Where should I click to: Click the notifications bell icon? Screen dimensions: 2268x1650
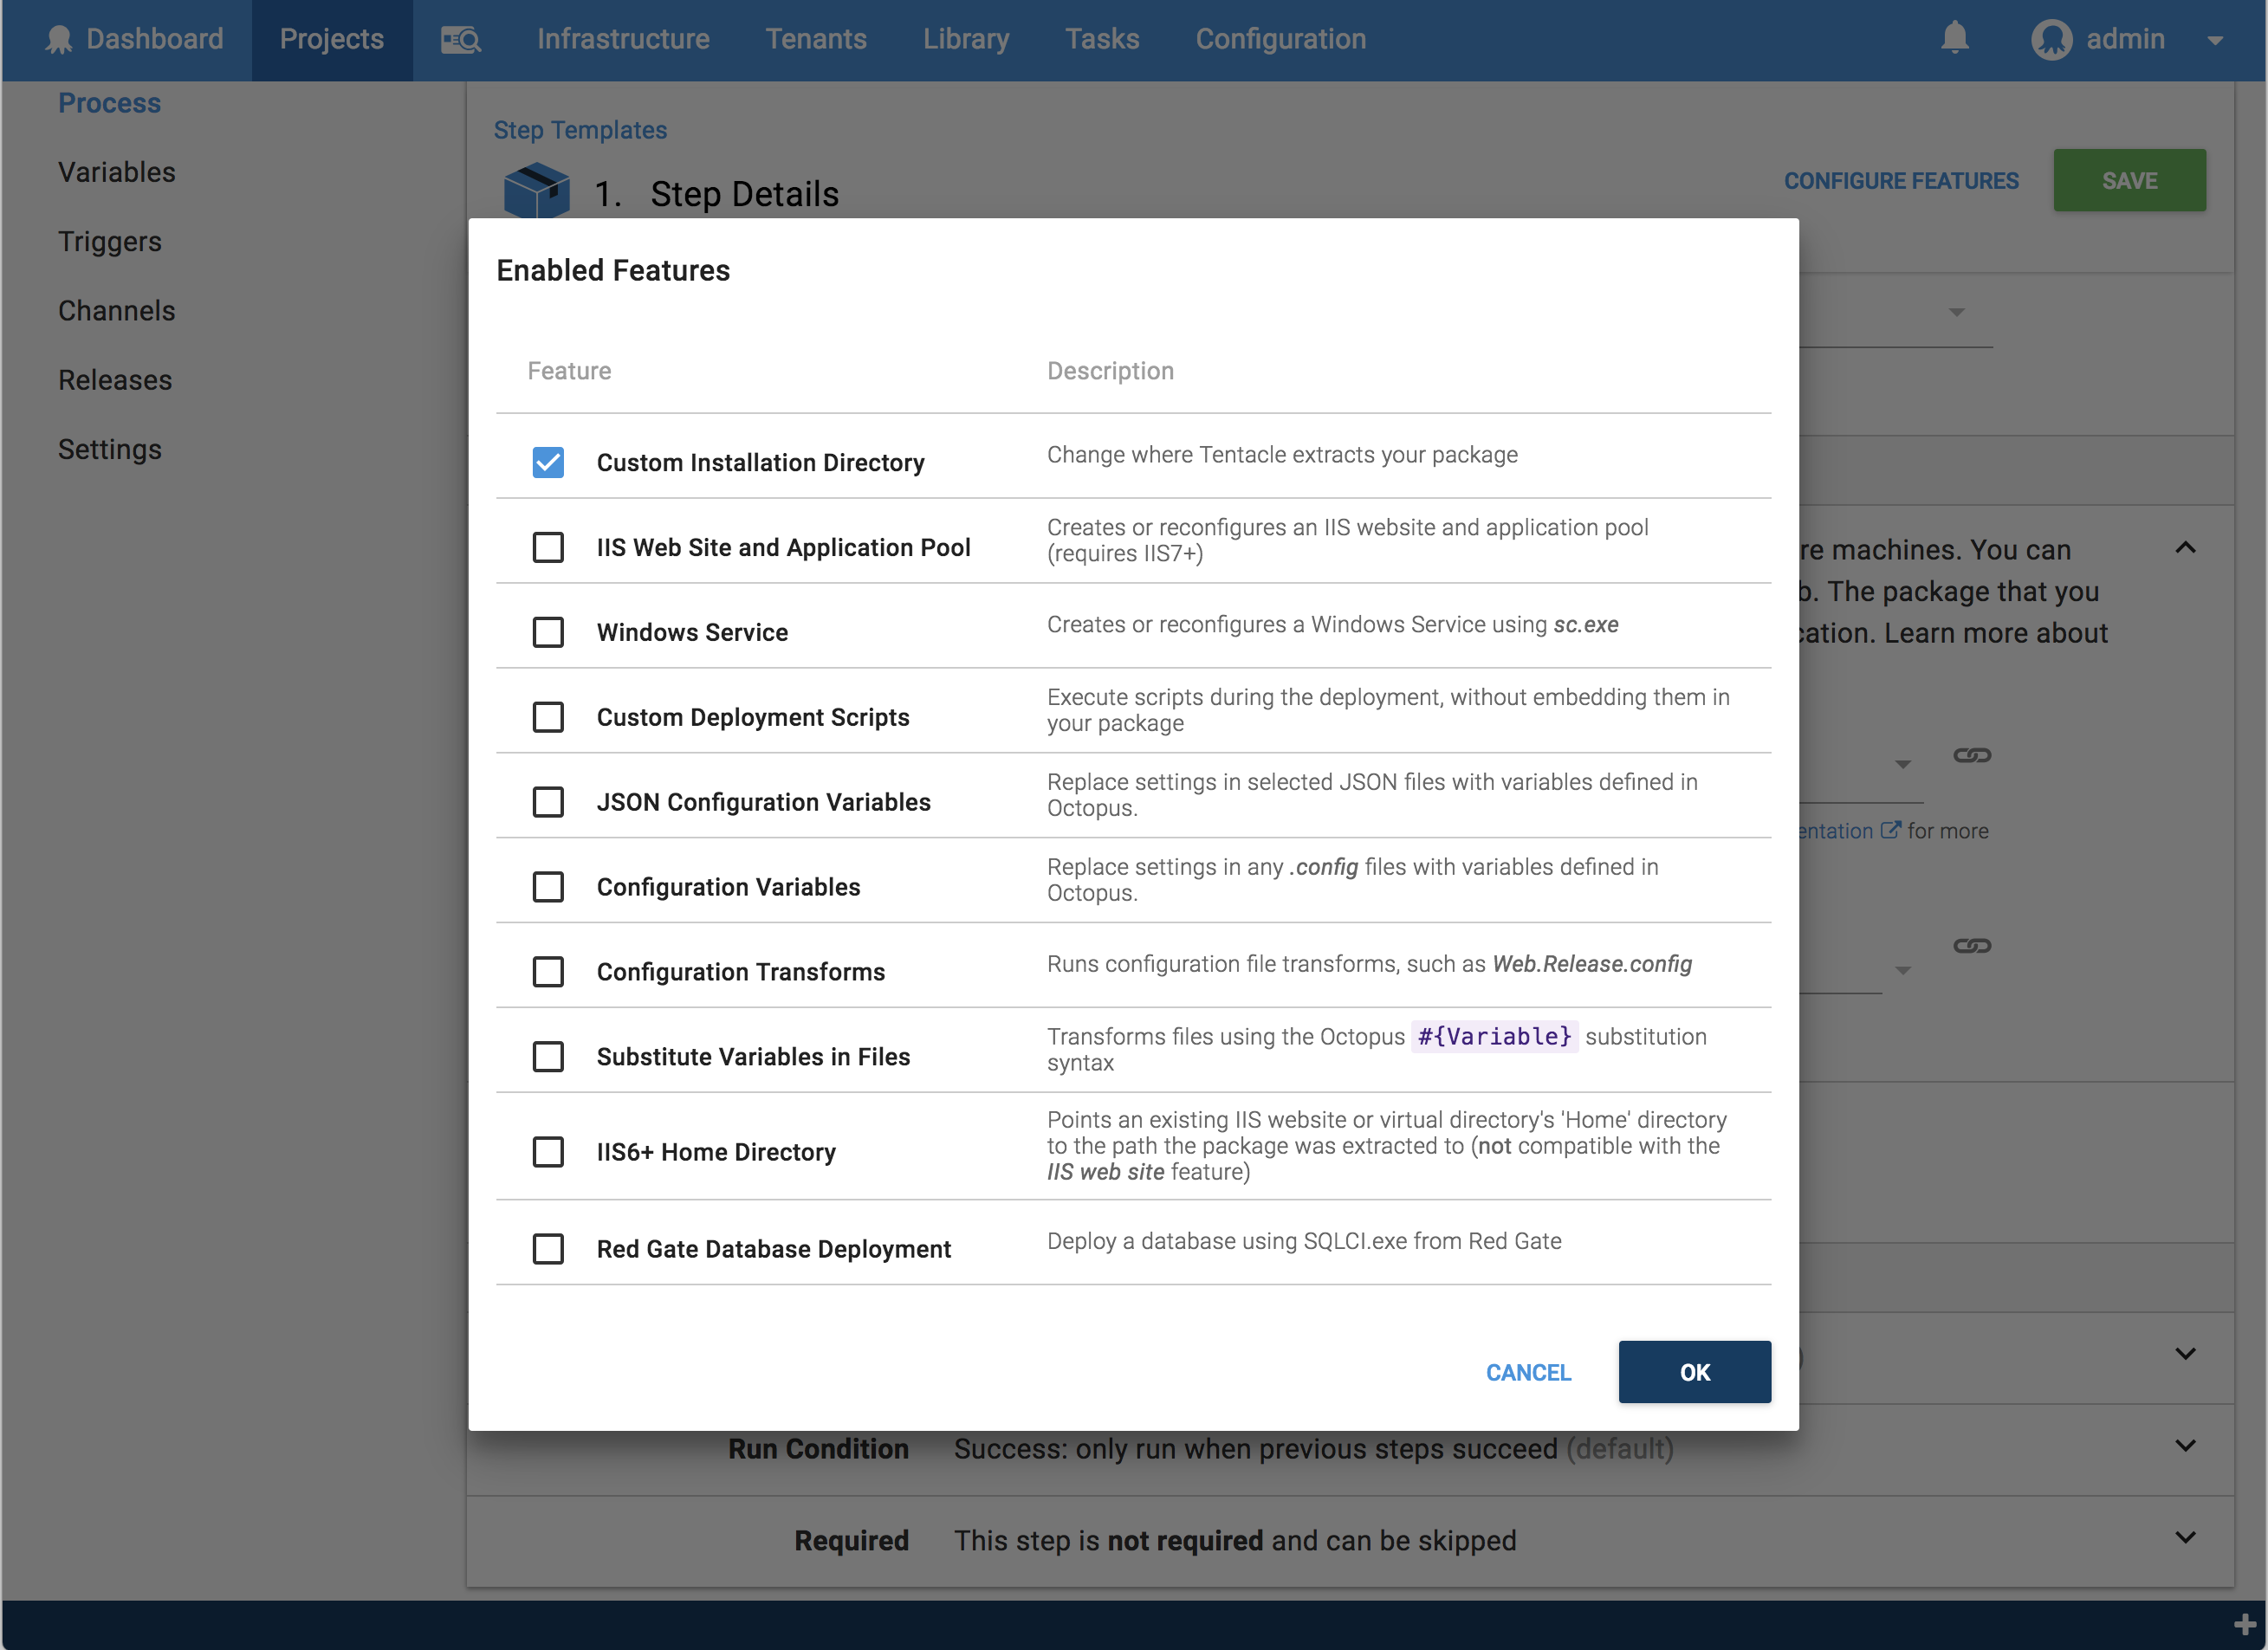click(x=1955, y=39)
